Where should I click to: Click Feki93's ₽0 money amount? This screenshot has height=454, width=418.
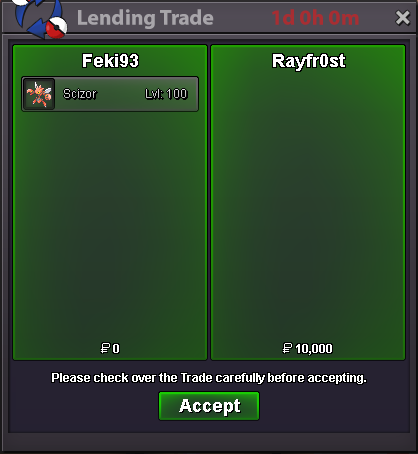point(110,349)
